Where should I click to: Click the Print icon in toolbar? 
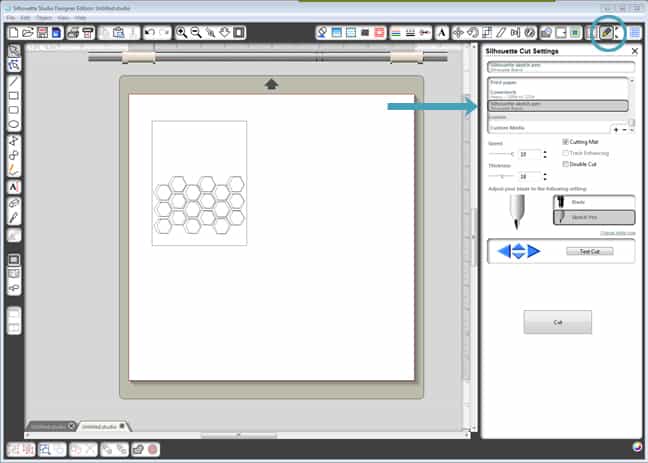click(71, 33)
